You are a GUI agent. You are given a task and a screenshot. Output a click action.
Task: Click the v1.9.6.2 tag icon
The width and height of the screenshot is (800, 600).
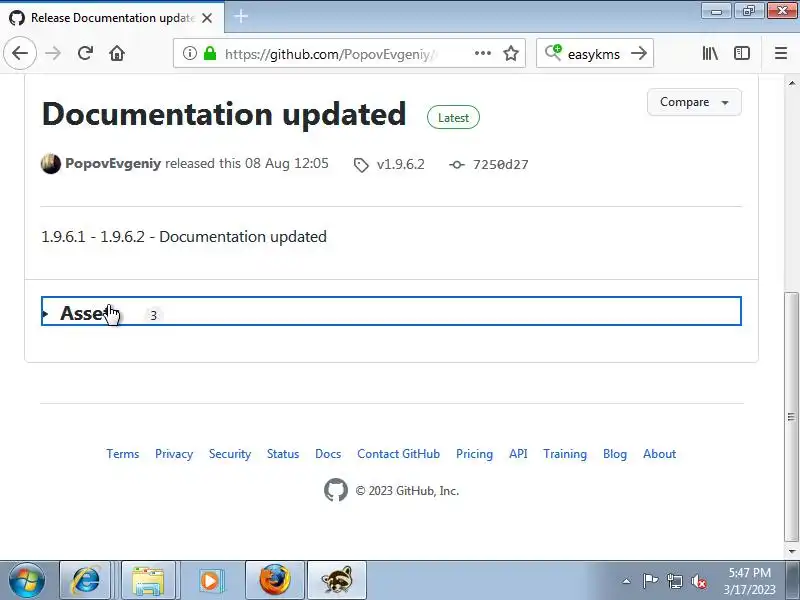361,165
